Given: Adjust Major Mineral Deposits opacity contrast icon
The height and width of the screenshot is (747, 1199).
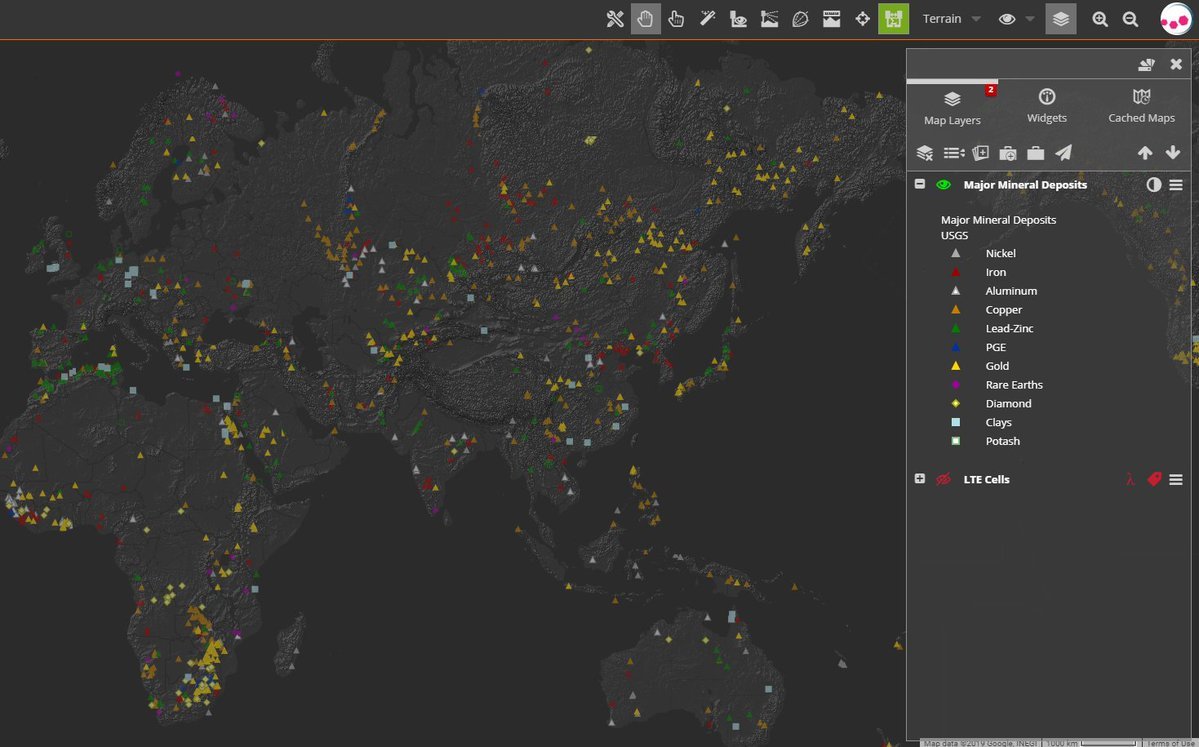Looking at the screenshot, I should (1153, 185).
